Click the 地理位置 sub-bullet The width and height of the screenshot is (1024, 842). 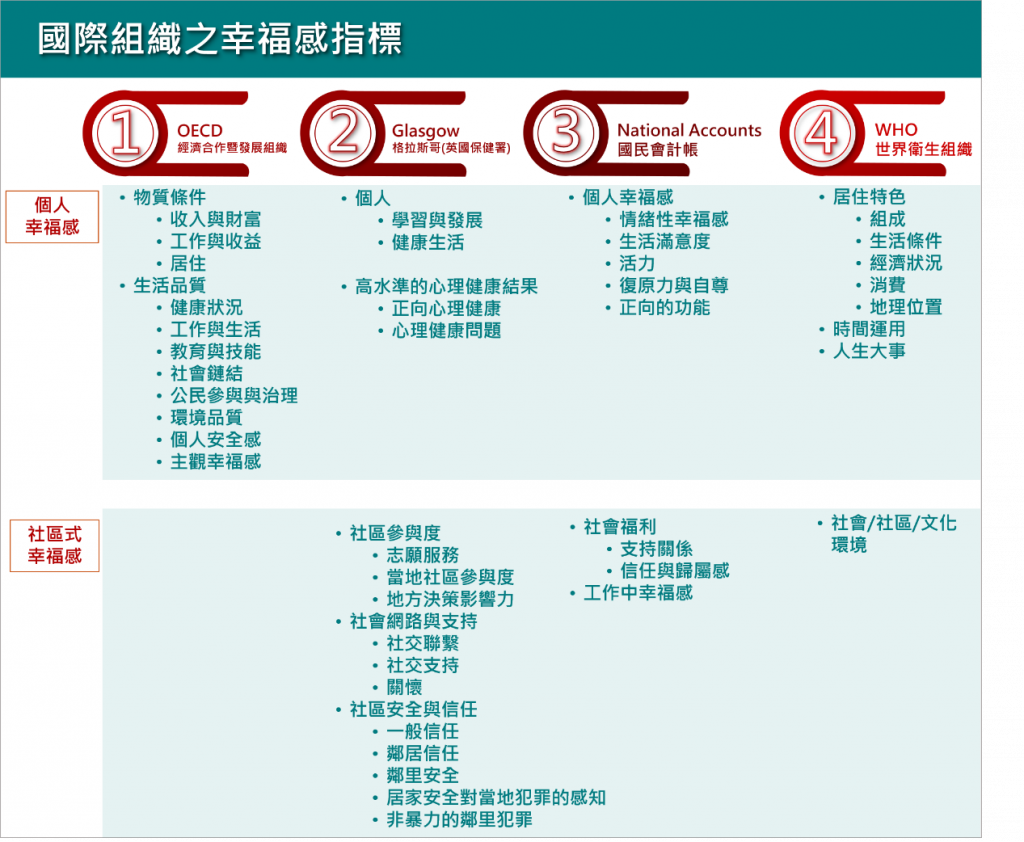[906, 307]
